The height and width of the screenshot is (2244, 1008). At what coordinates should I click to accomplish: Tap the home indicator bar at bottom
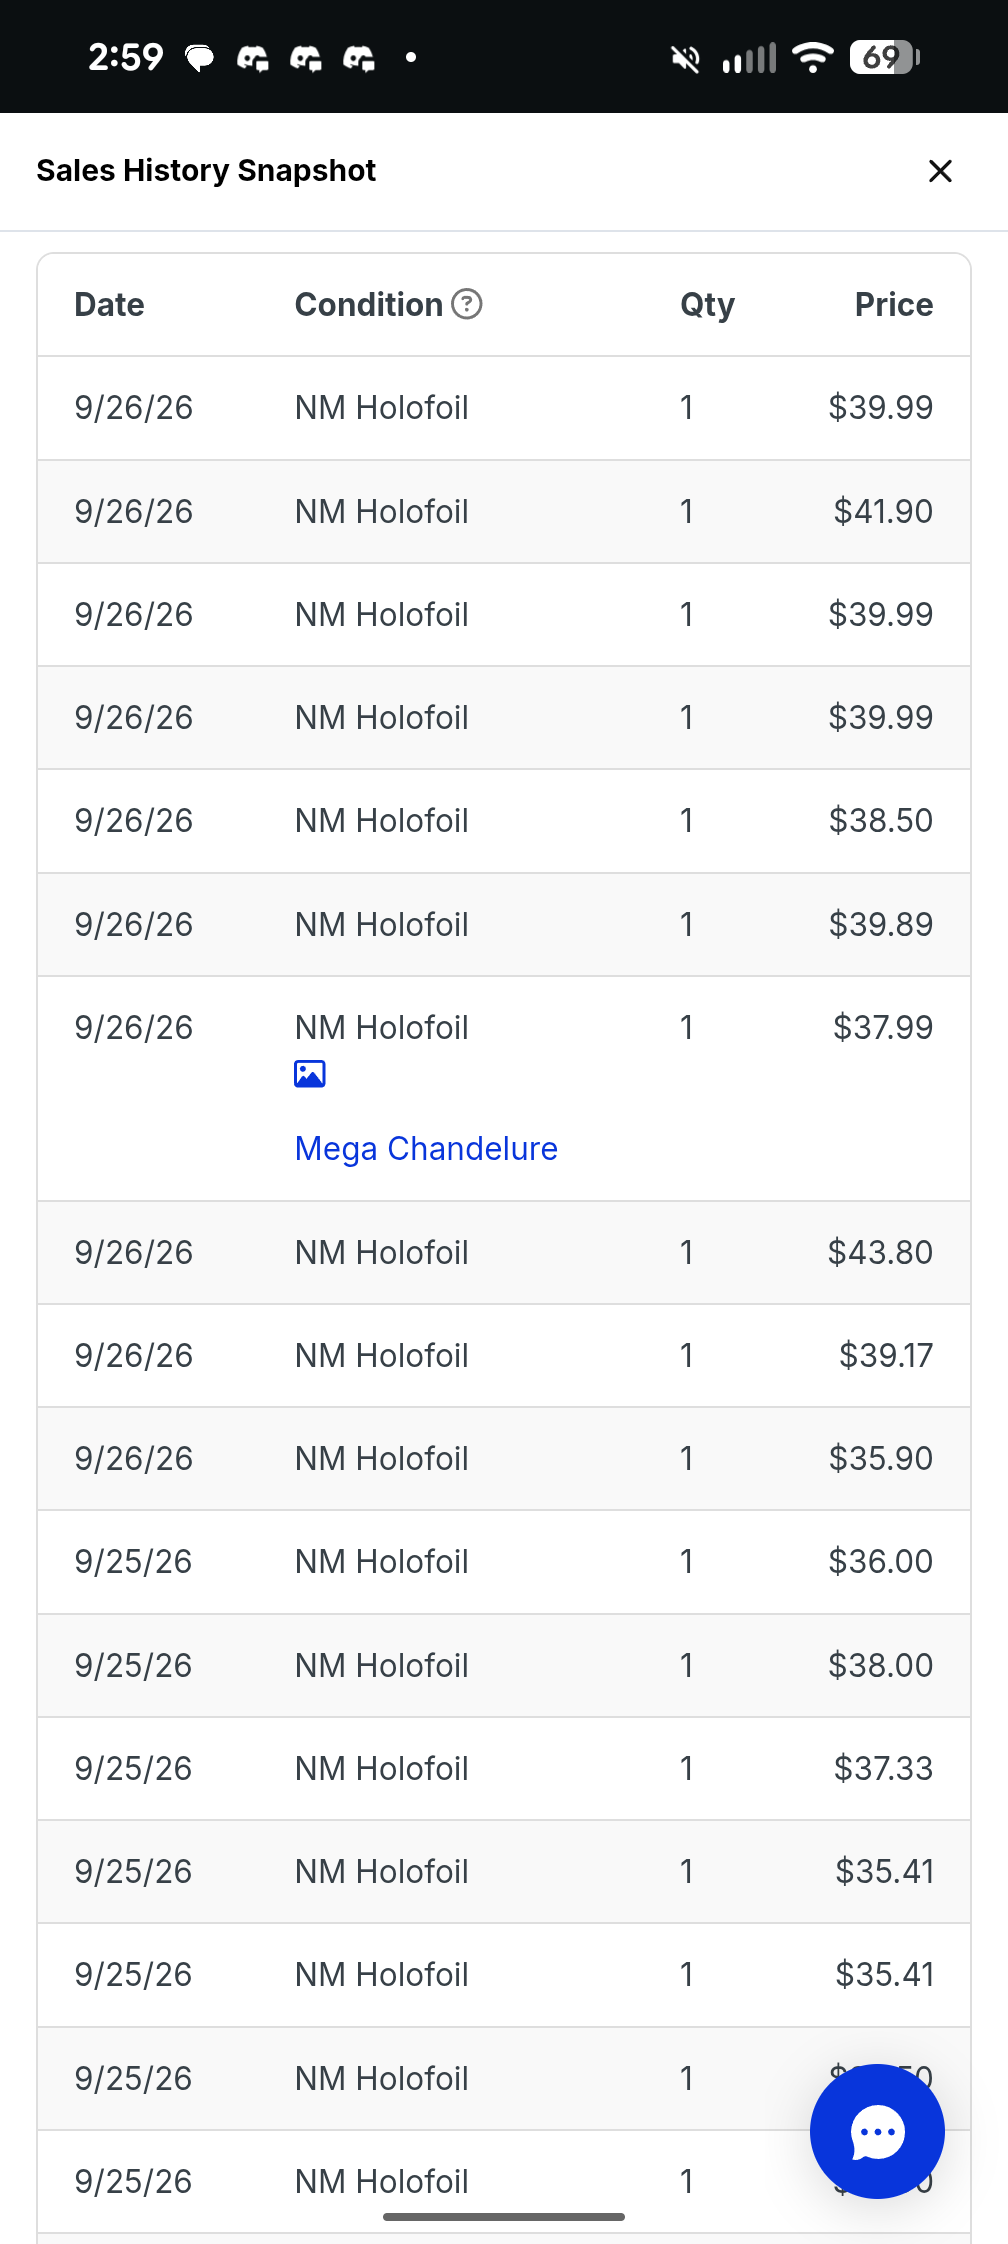(504, 2217)
